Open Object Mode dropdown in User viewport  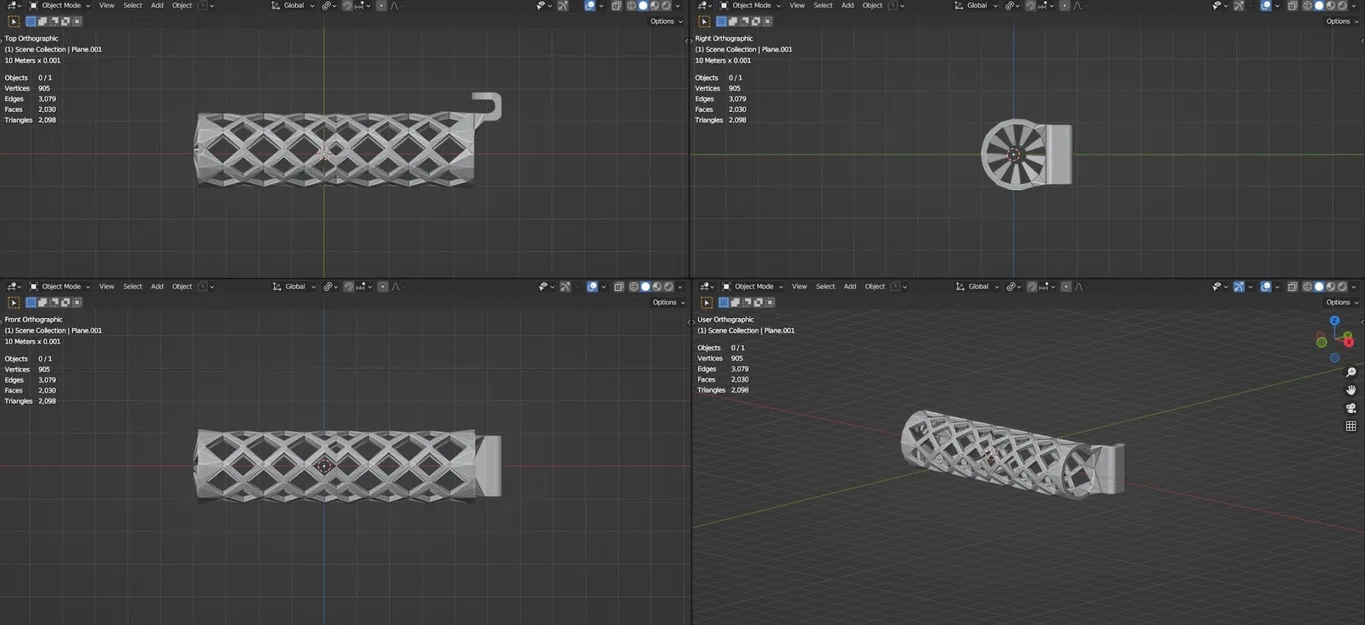753,286
